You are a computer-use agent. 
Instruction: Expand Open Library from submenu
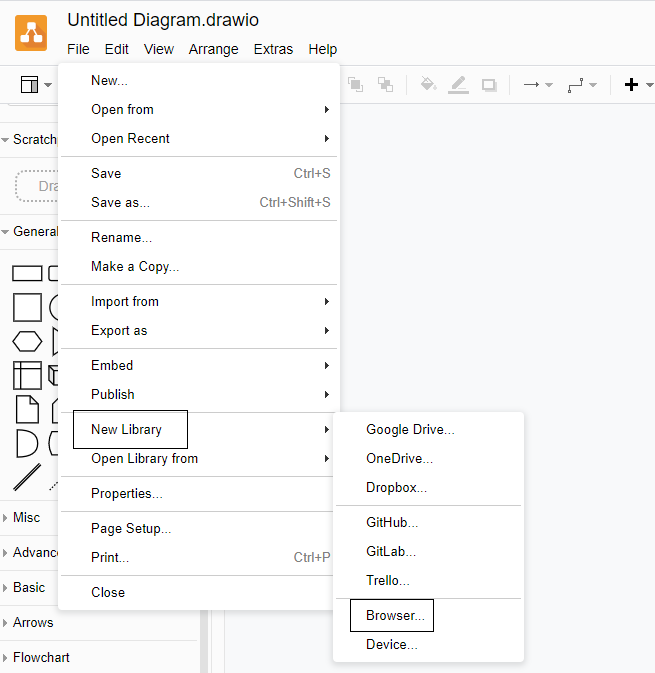pyautogui.click(x=199, y=458)
